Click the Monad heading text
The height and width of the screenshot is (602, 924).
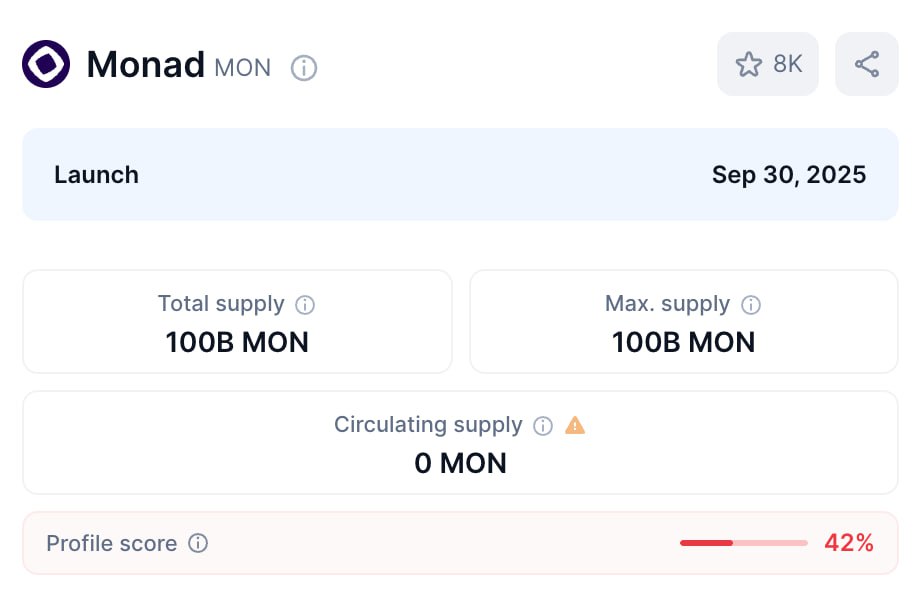146,64
